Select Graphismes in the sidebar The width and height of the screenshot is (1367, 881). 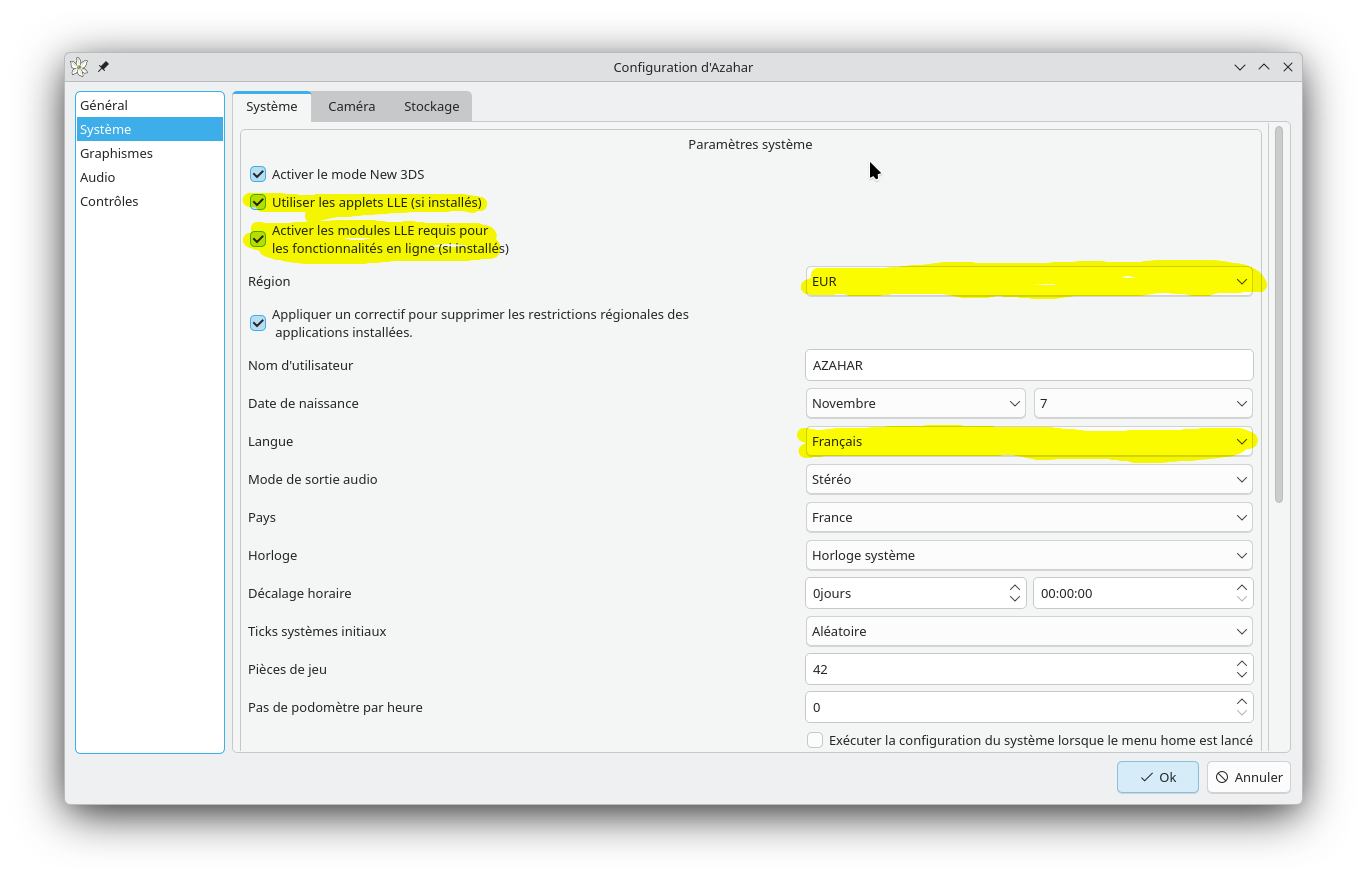pos(150,153)
